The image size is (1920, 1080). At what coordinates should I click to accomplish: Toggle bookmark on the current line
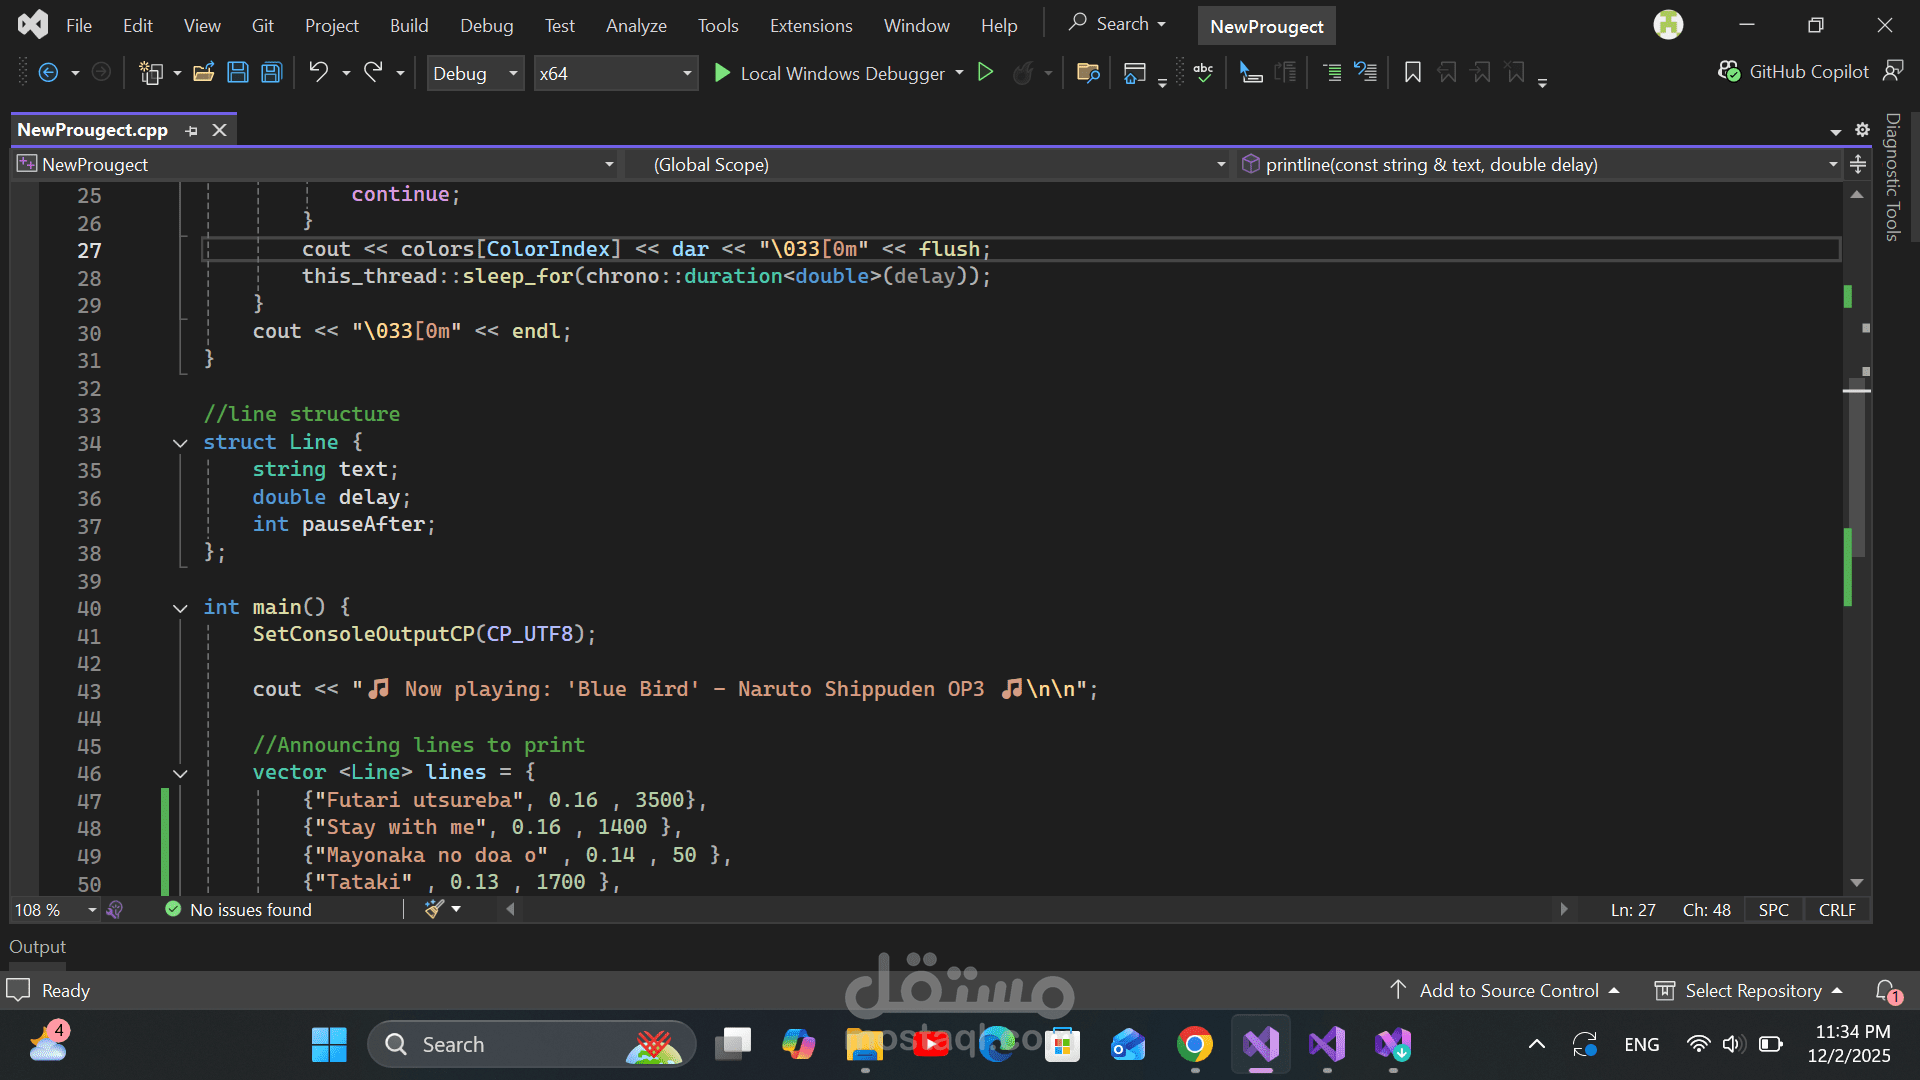click(1412, 72)
